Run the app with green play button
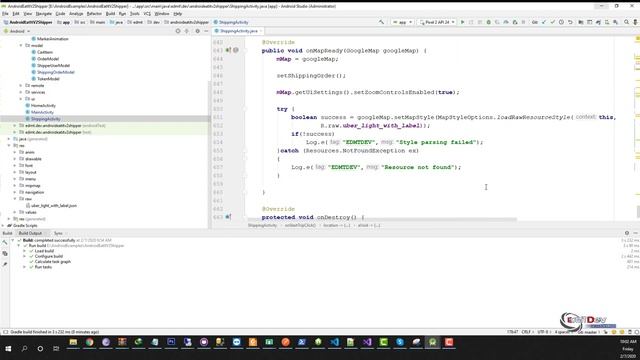The height and width of the screenshot is (360, 640). click(462, 22)
